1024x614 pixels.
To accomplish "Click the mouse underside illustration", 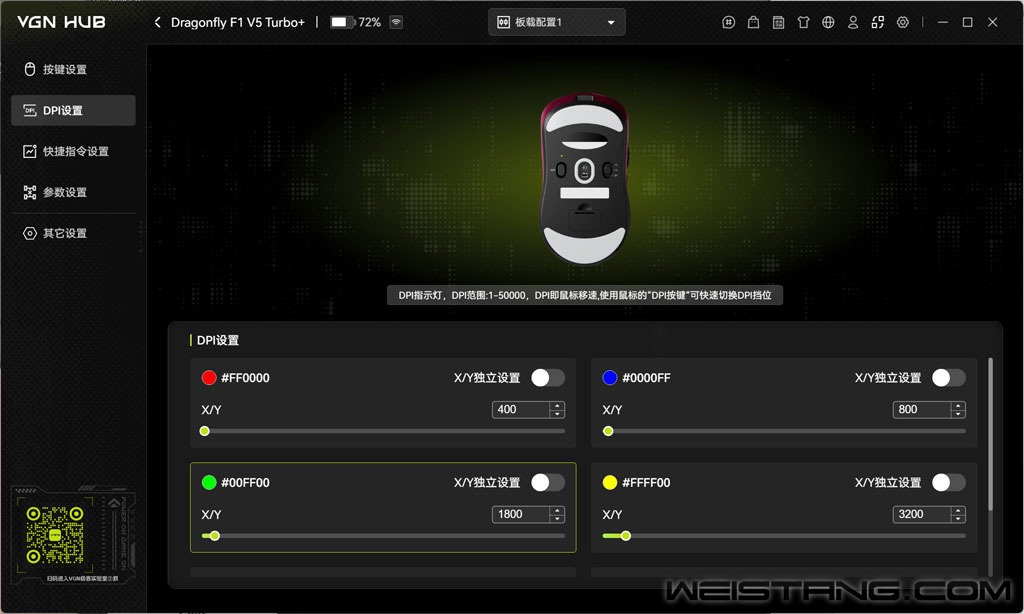I will coord(584,178).
